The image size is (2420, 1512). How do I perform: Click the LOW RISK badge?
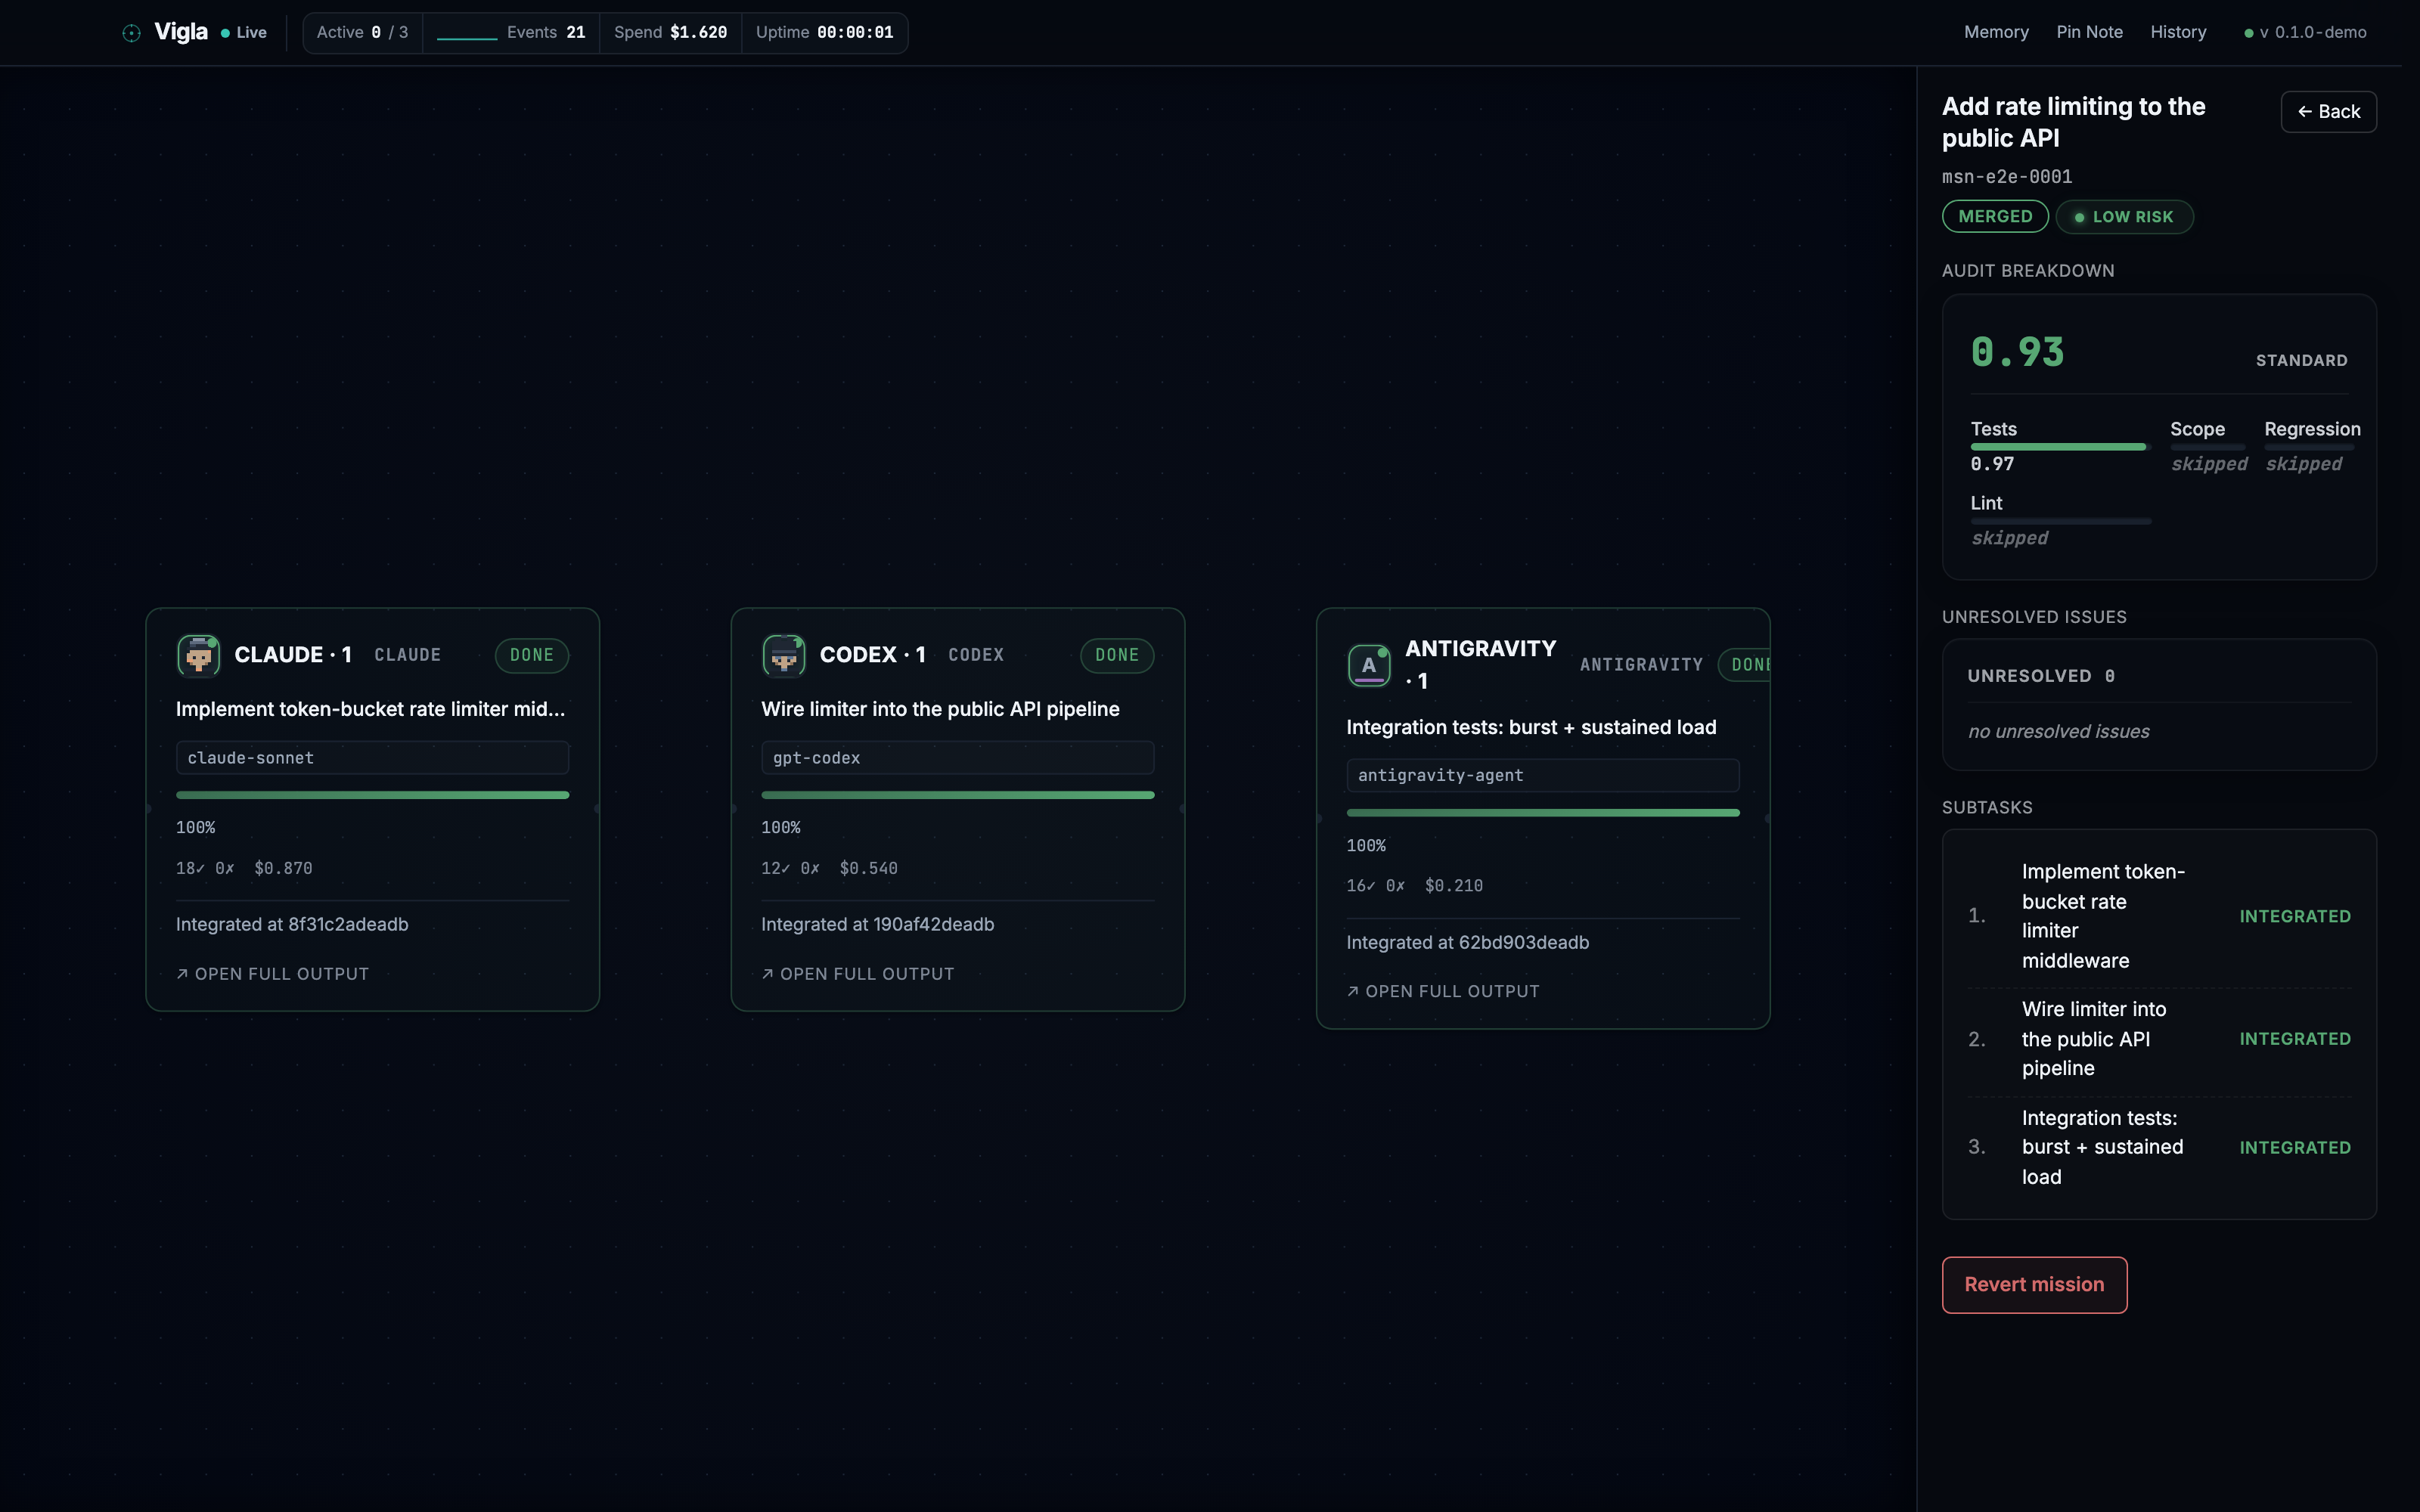(x=2124, y=217)
